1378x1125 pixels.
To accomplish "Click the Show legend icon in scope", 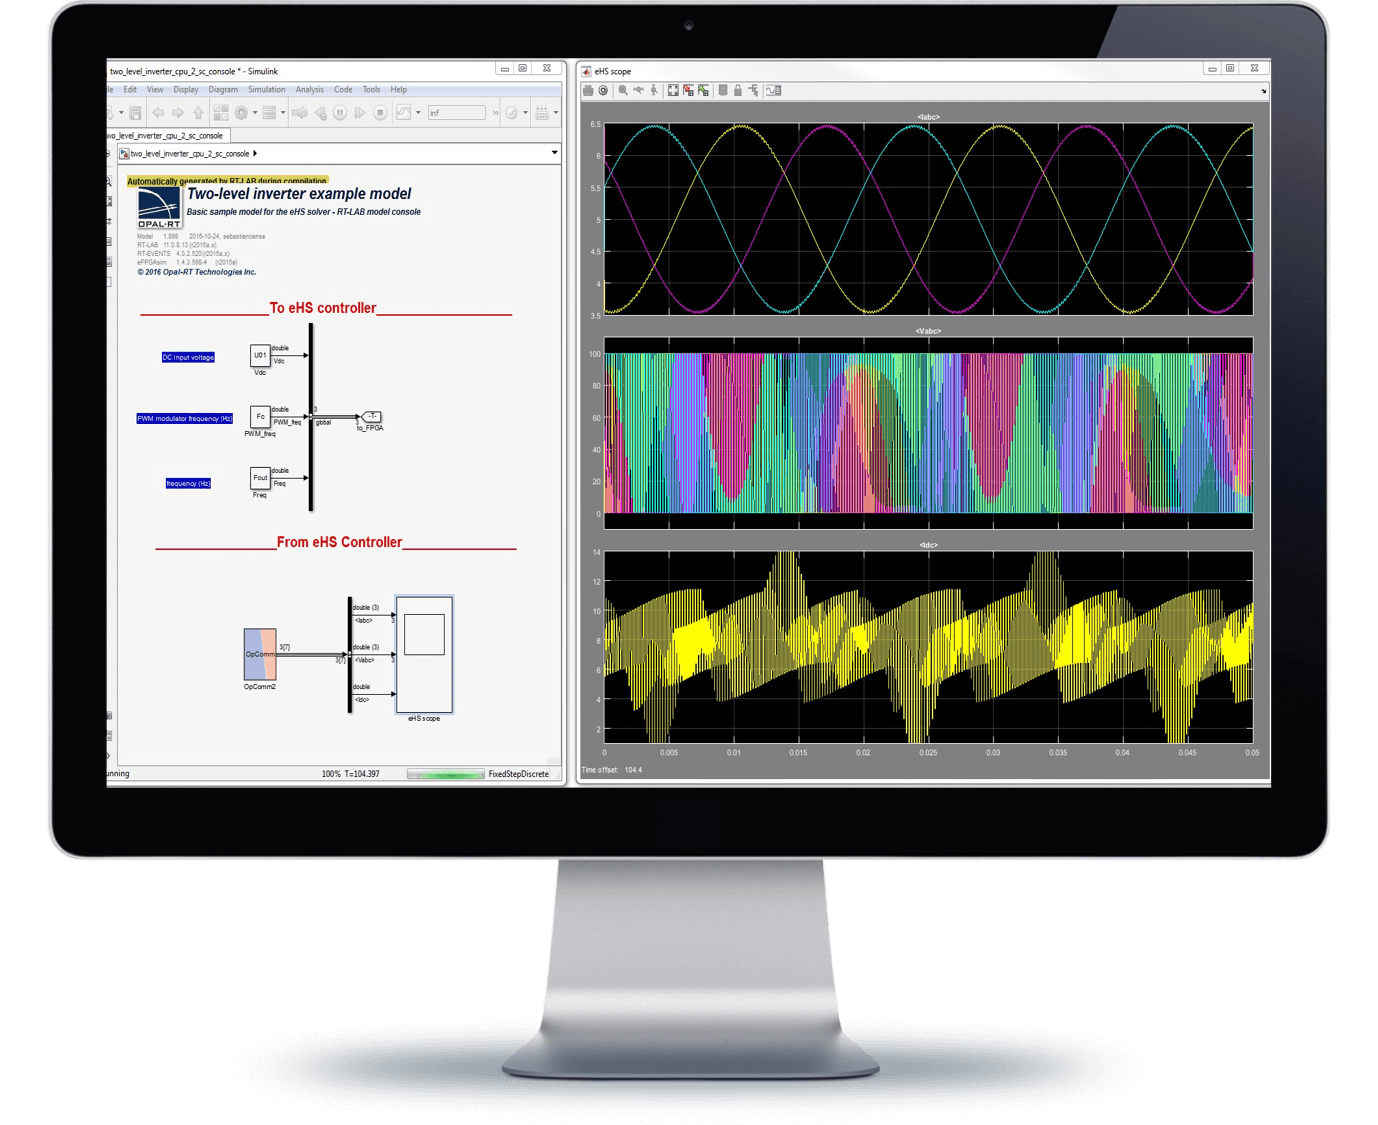I will pyautogui.click(x=773, y=90).
